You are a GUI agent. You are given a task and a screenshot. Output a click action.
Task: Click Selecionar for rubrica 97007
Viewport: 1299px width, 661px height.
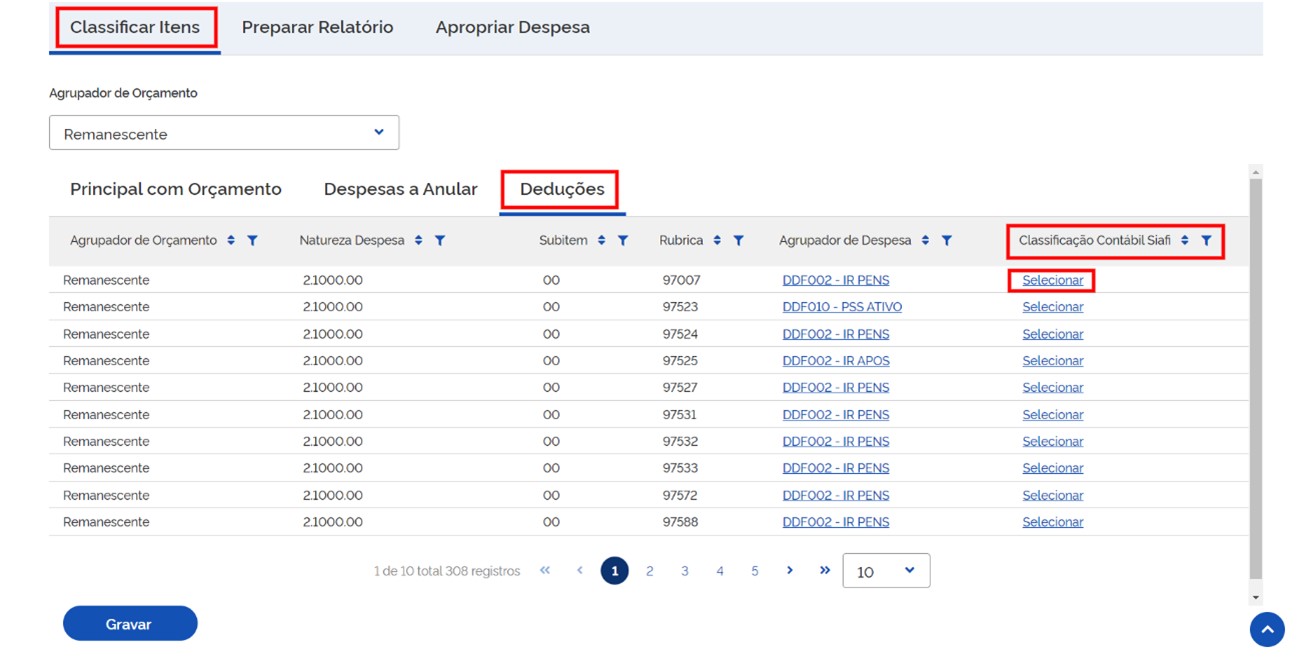tap(1052, 281)
